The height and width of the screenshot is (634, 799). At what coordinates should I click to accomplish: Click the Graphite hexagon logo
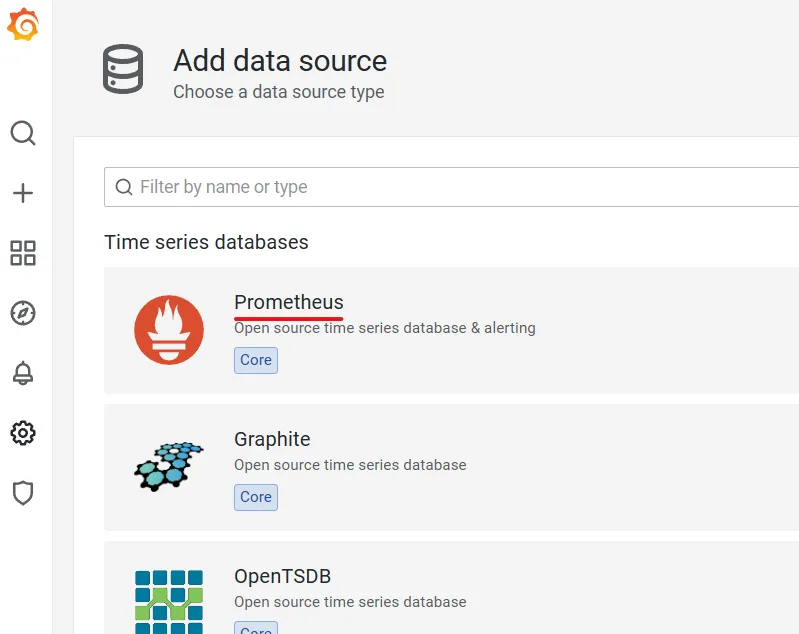[169, 466]
